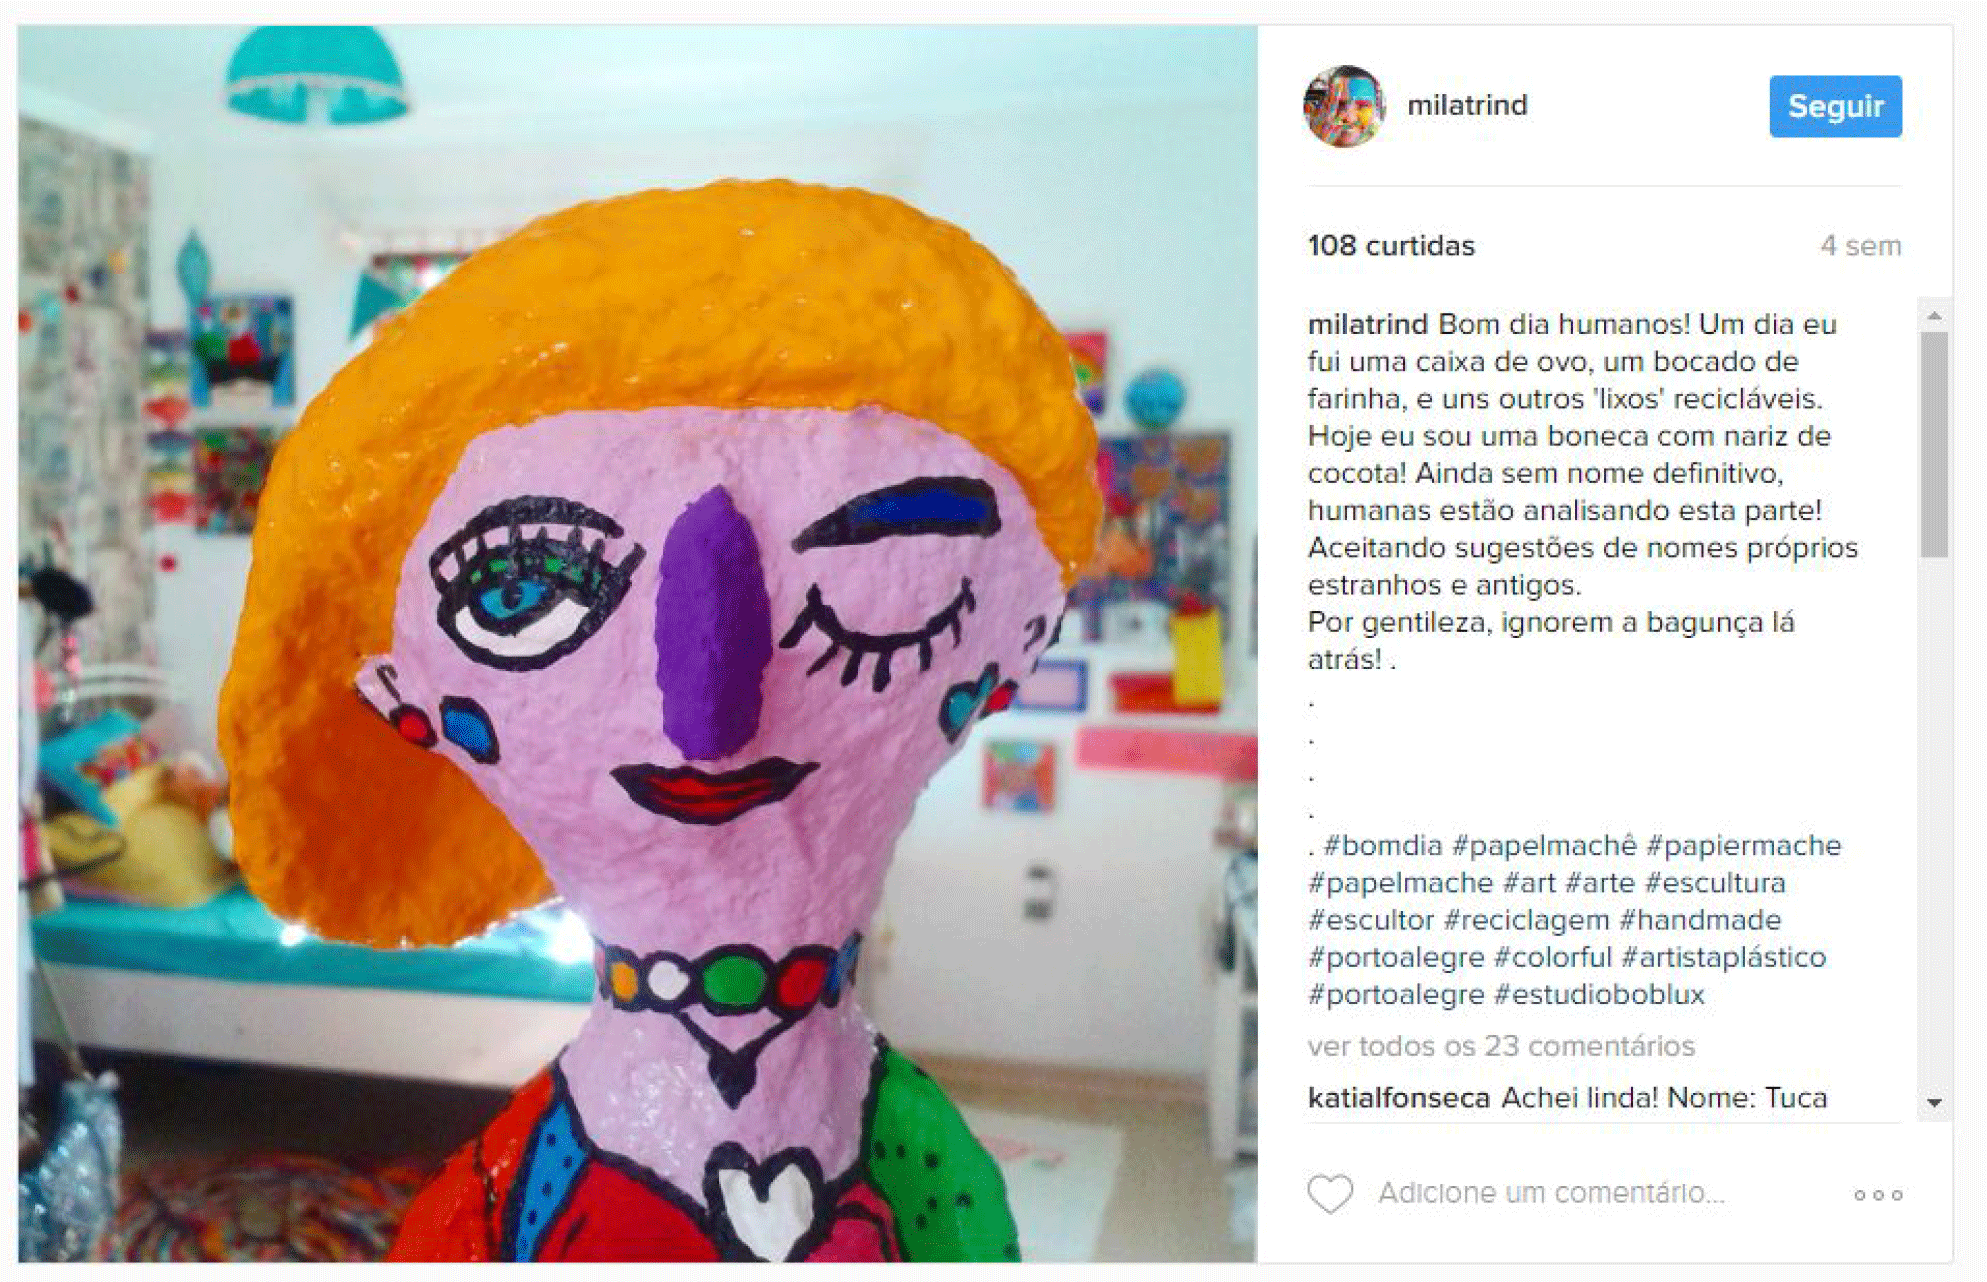Expand ver todos os 23 comentários

pyautogui.click(x=1501, y=1046)
